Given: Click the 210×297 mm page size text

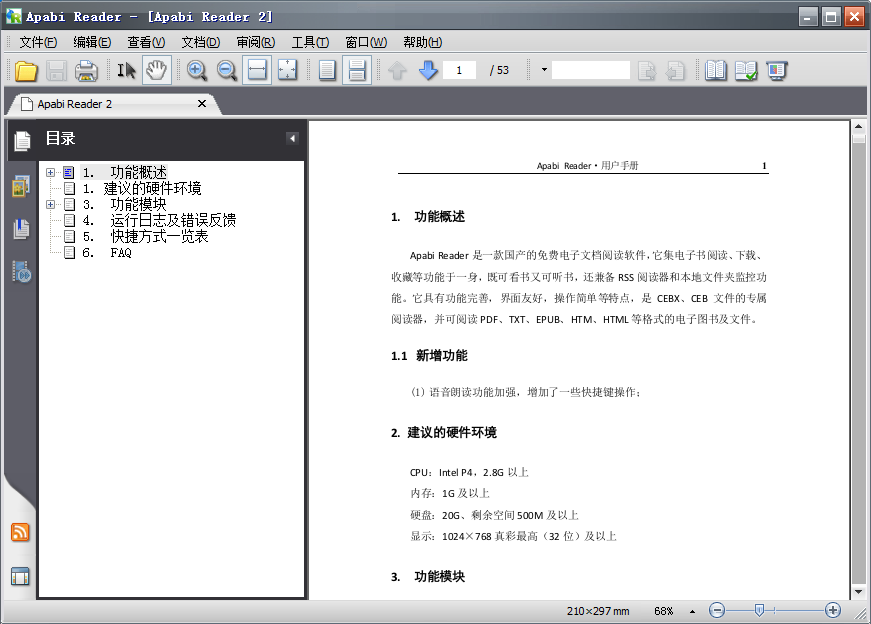Looking at the screenshot, I should click(598, 611).
